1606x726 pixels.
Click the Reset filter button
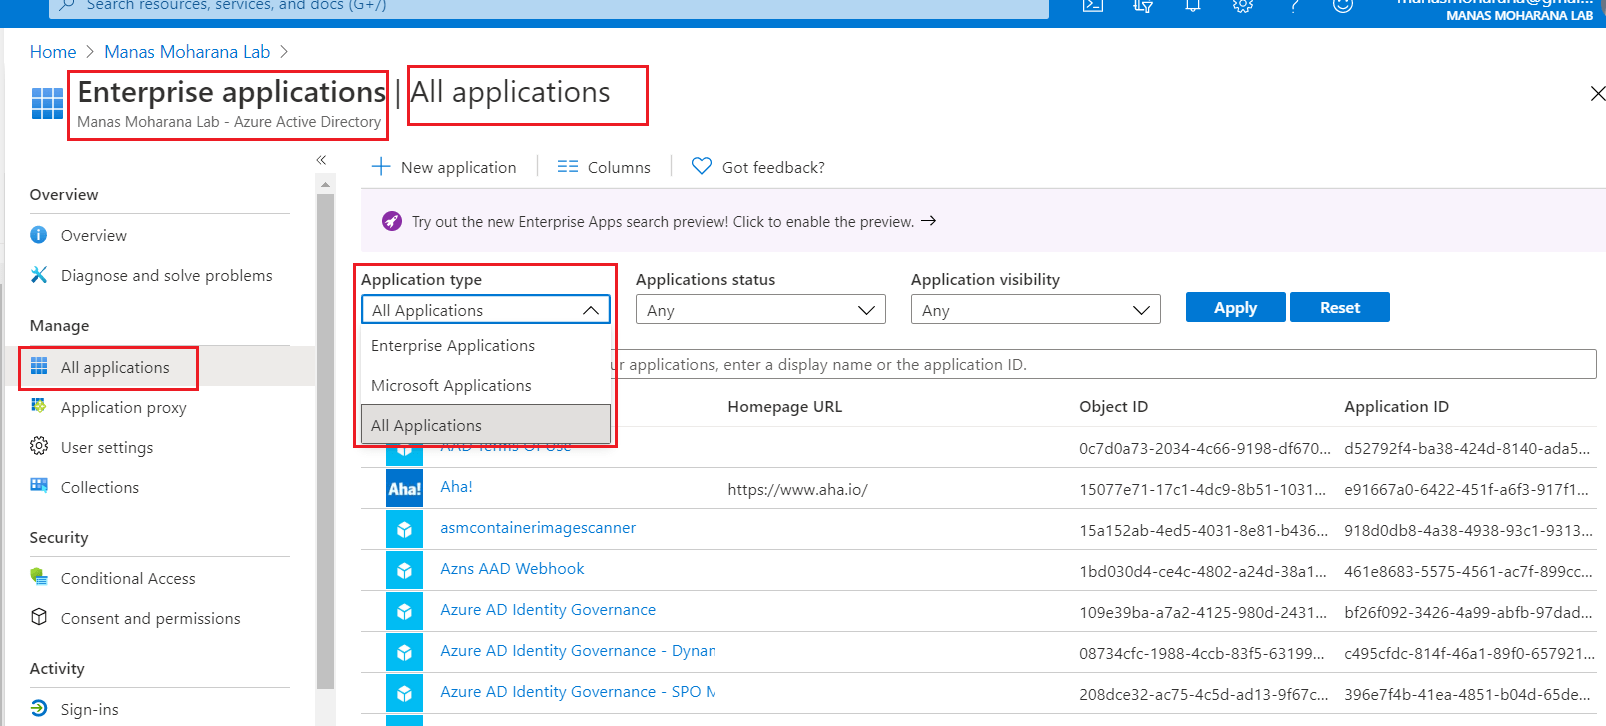click(1340, 308)
